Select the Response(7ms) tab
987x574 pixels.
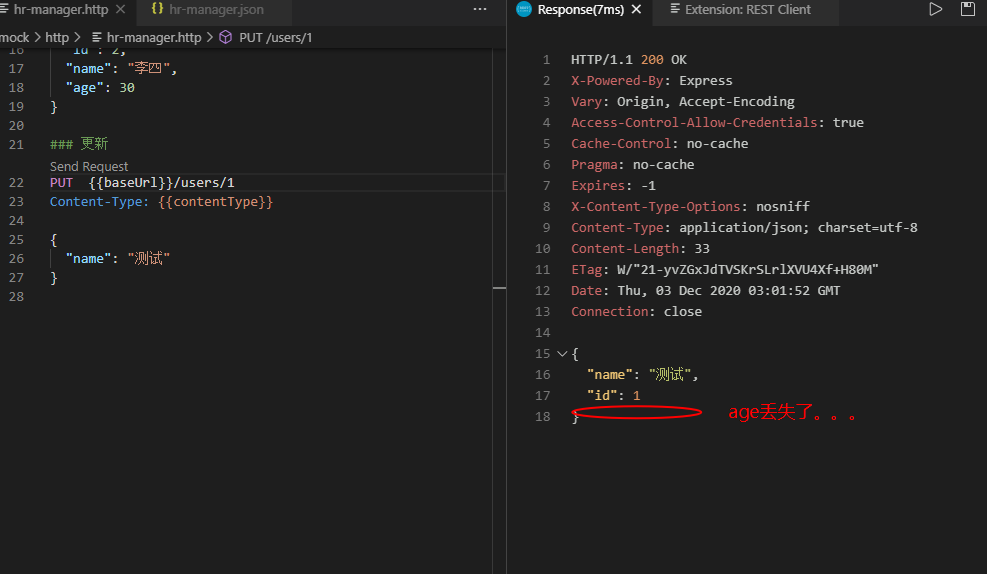click(579, 9)
